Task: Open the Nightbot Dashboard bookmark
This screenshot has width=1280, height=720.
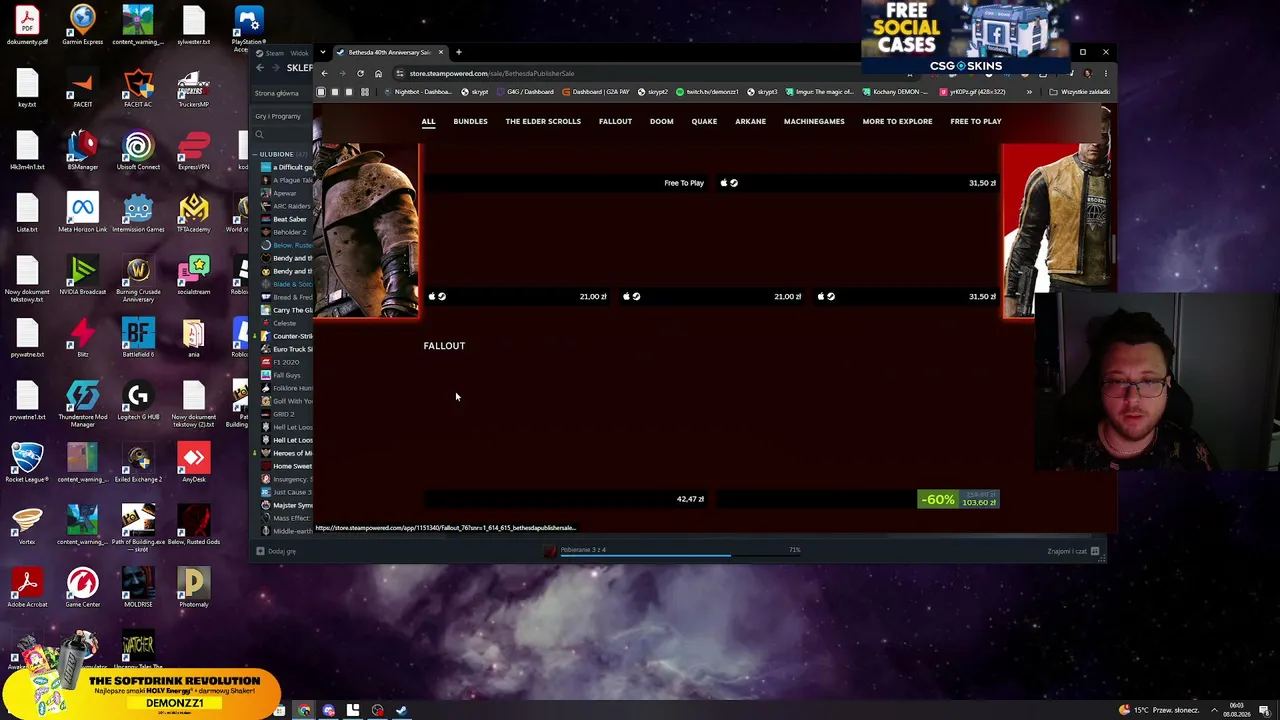Action: pyautogui.click(x=419, y=92)
